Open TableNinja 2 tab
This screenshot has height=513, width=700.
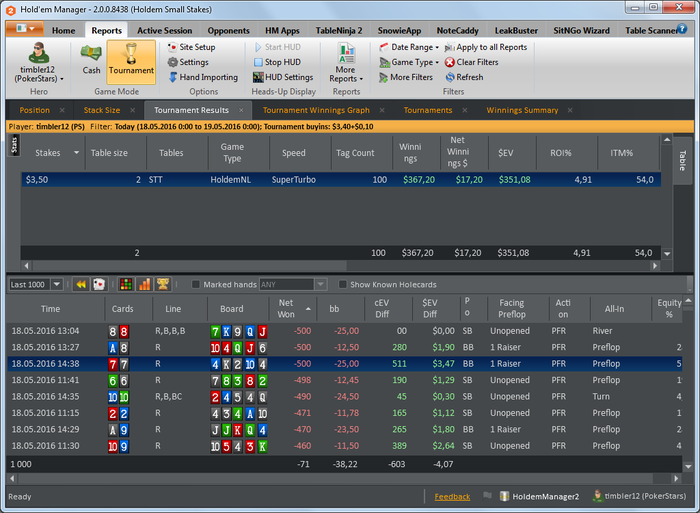click(339, 30)
